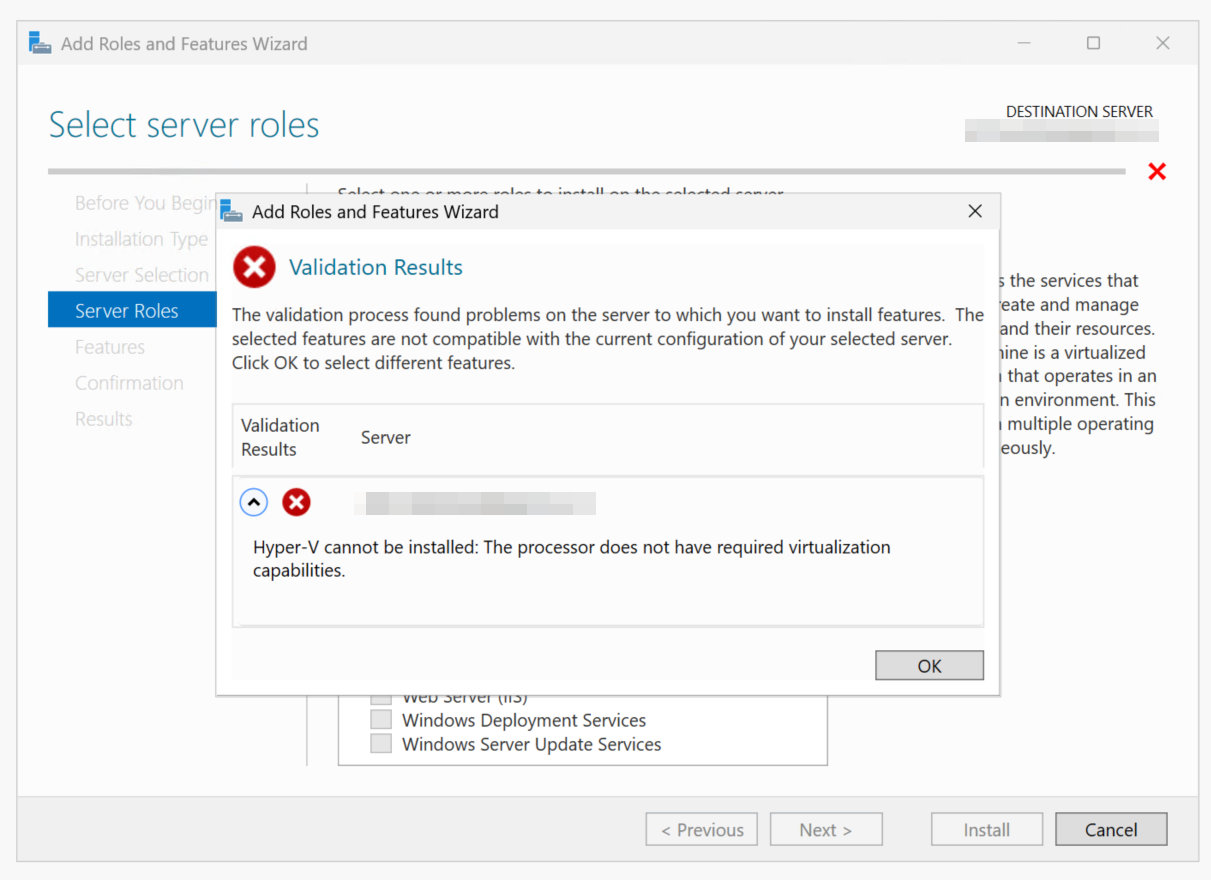Click the red X under Destination Server

1157,172
